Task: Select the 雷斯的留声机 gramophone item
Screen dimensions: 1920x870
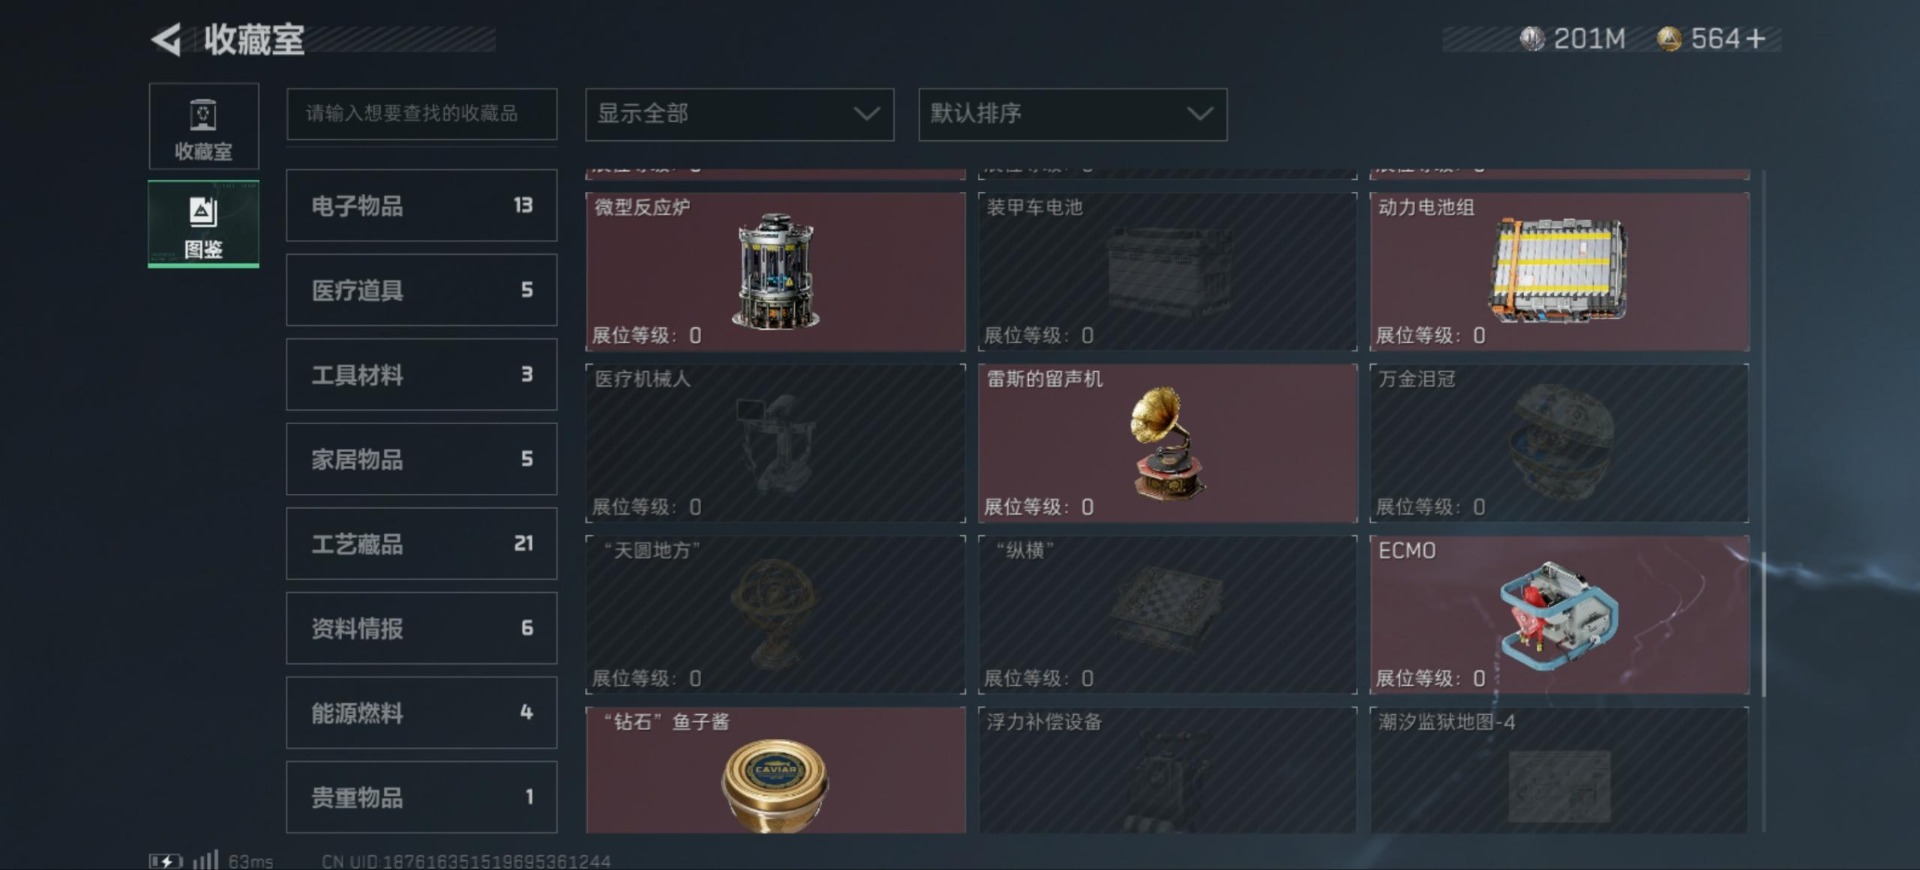Action: click(x=1167, y=443)
